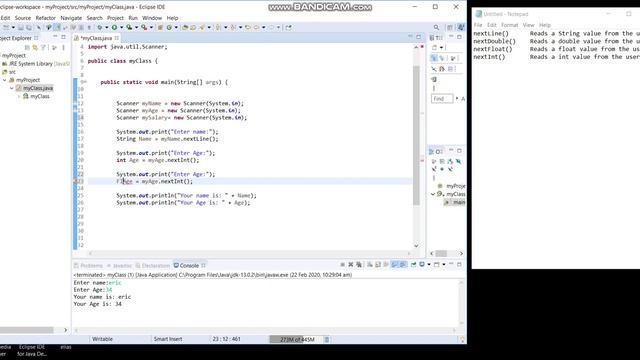Image resolution: width=640 pixels, height=360 pixels.
Task: Select myClass.java in Project Explorer
Action: click(x=35, y=88)
